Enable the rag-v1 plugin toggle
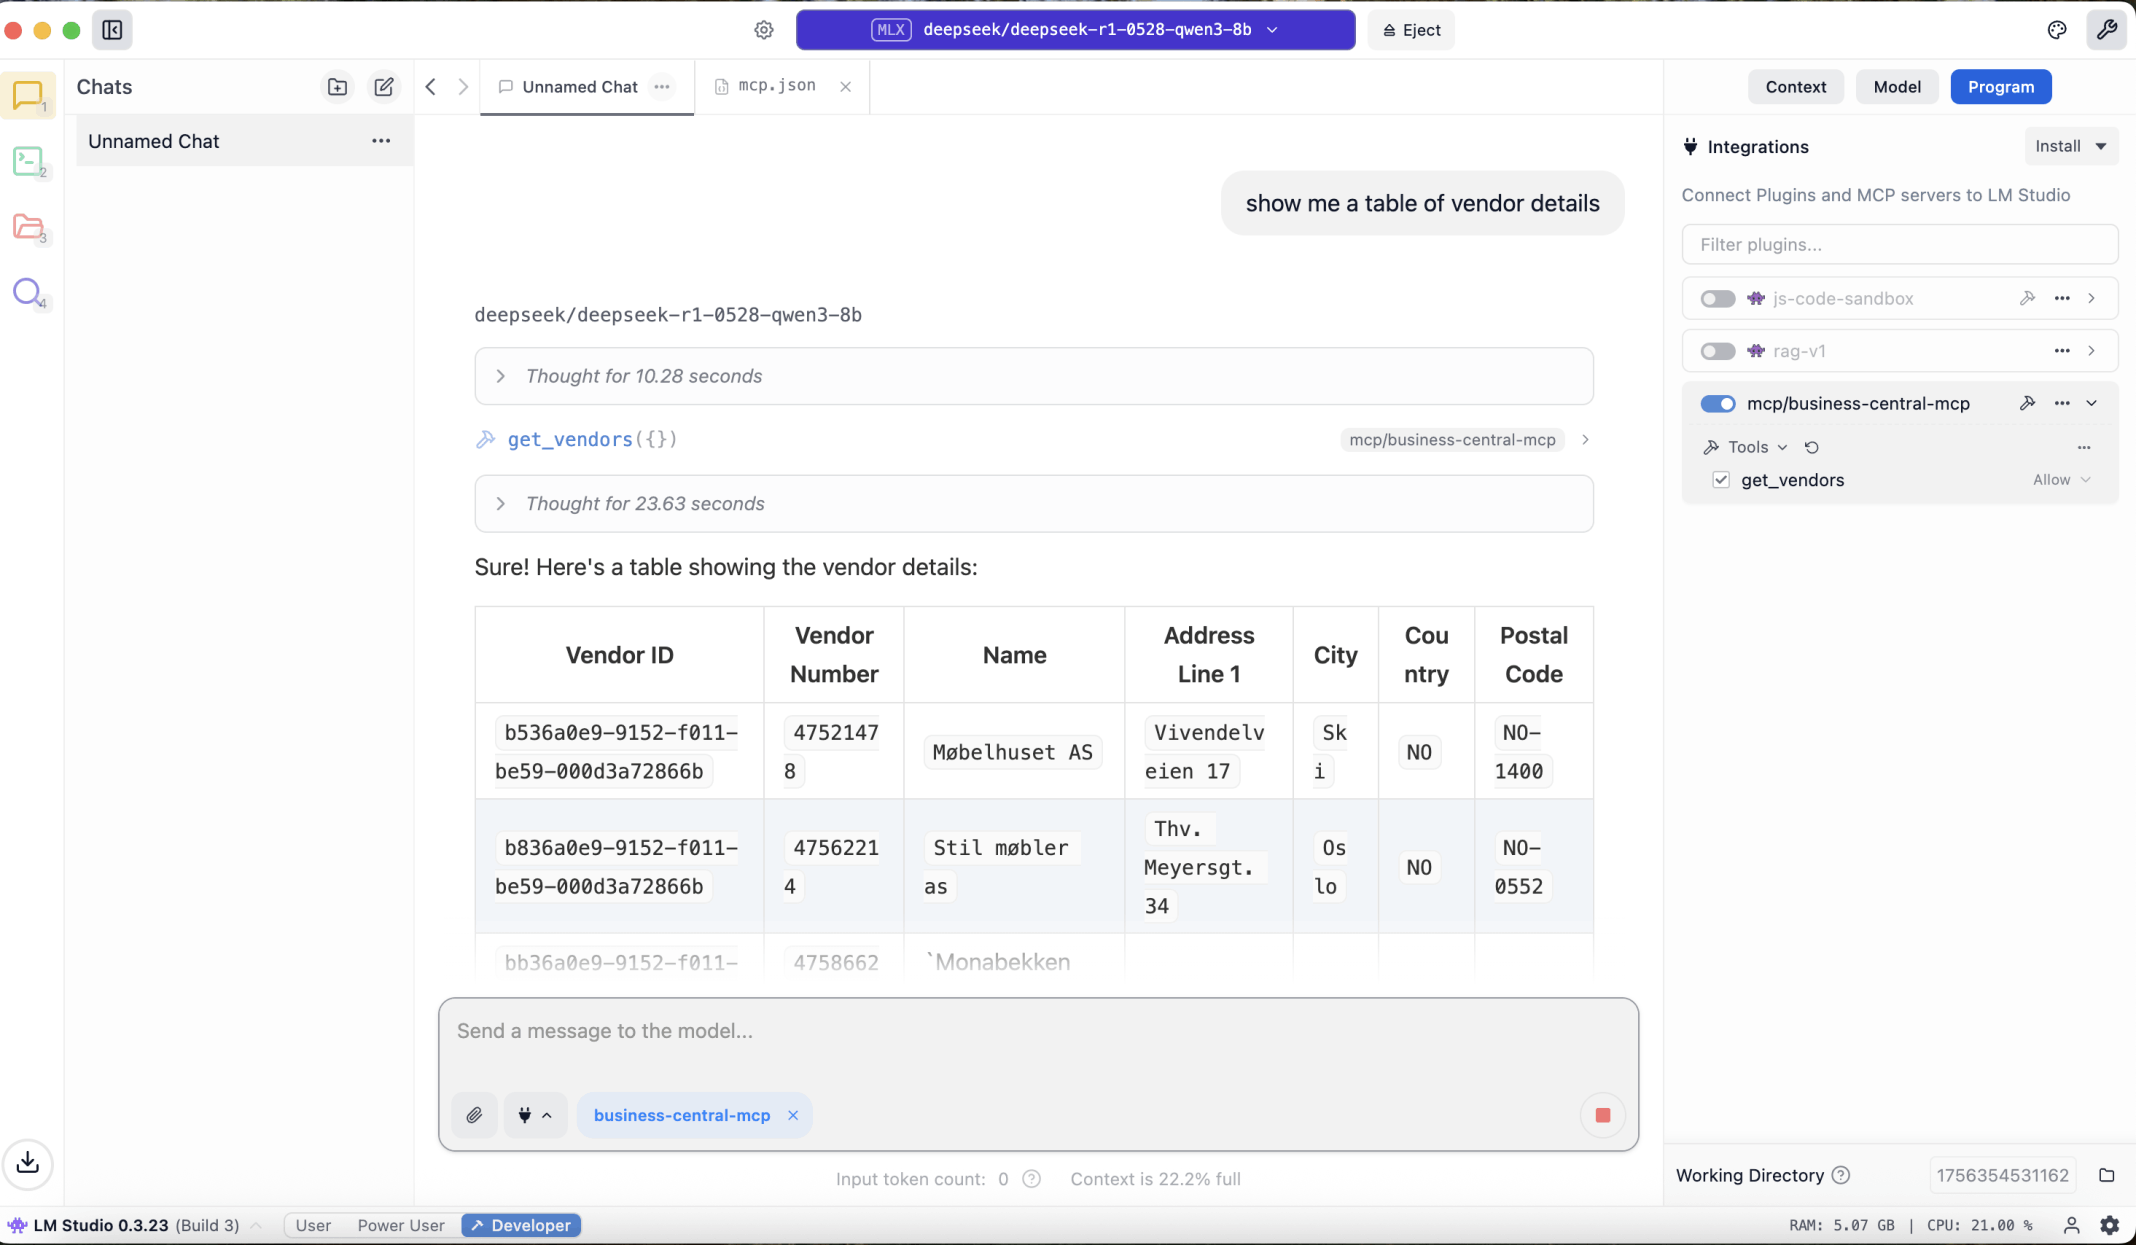Image resolution: width=2136 pixels, height=1245 pixels. [x=1718, y=351]
